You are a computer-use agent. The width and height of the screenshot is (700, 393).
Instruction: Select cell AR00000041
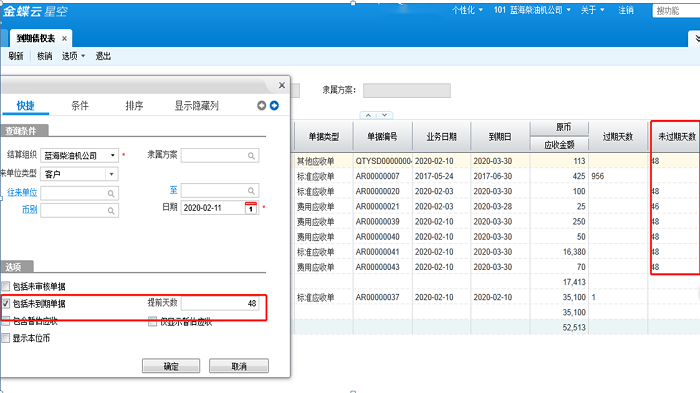click(x=383, y=252)
